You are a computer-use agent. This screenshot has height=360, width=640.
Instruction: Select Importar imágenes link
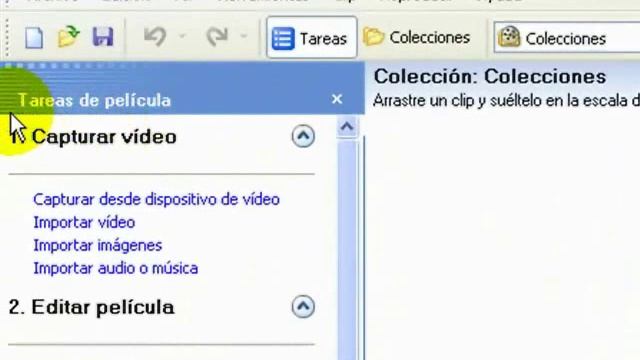click(x=98, y=245)
